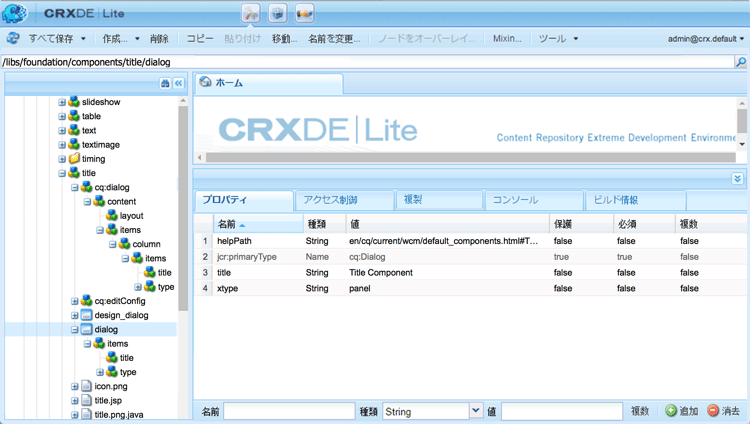The image size is (750, 424).
Task: Expand the design_dialog tree node
Action: (75, 315)
